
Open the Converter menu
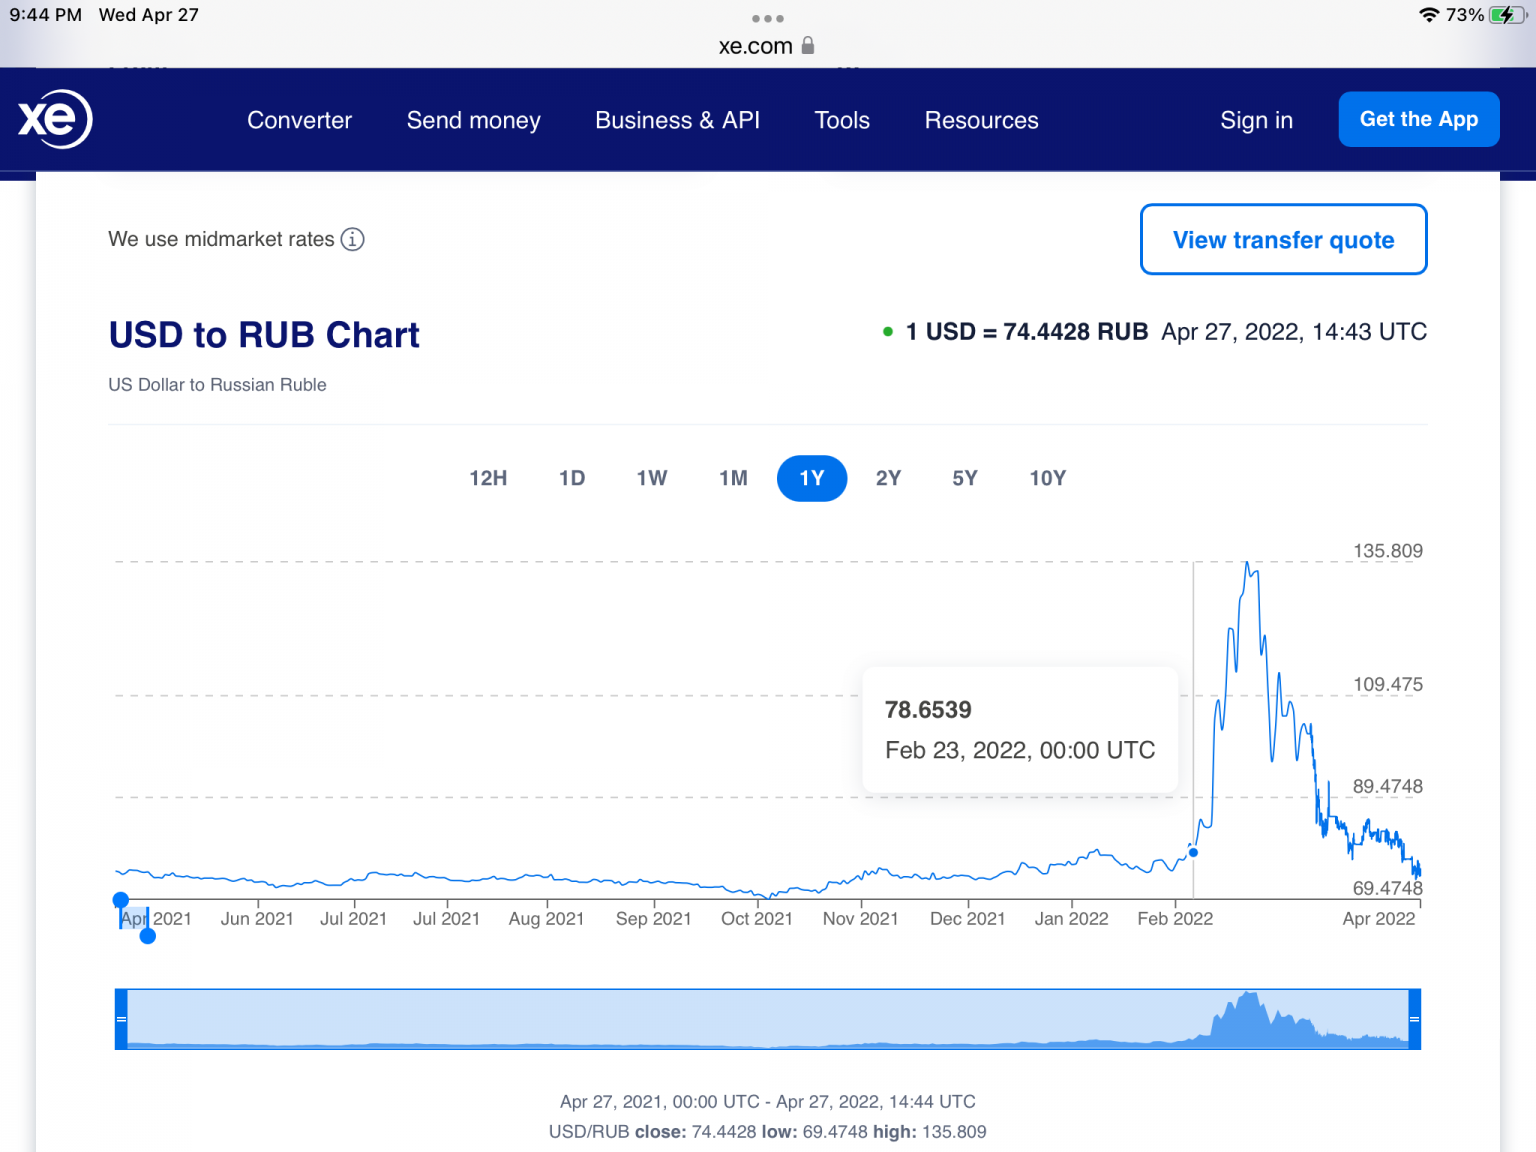point(300,120)
